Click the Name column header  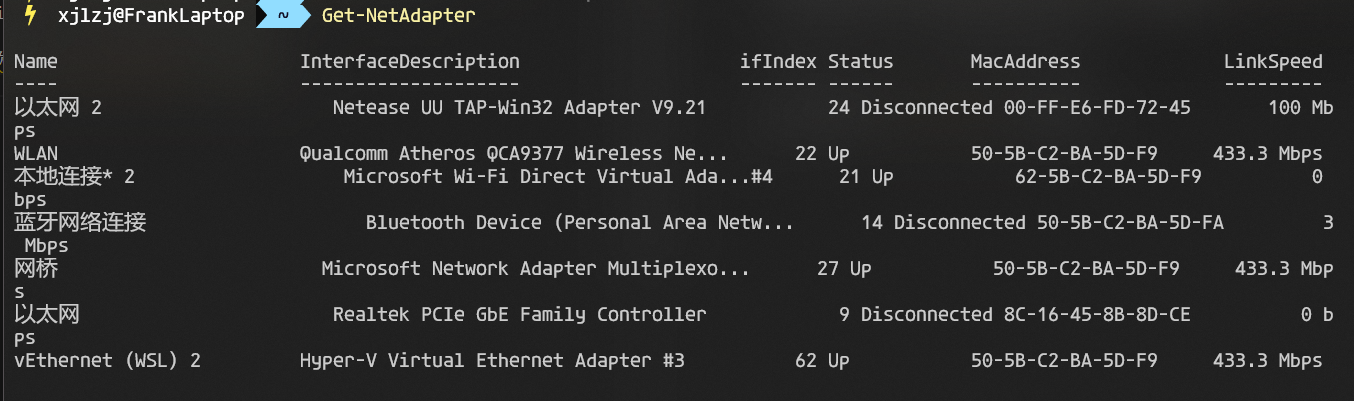[36, 62]
